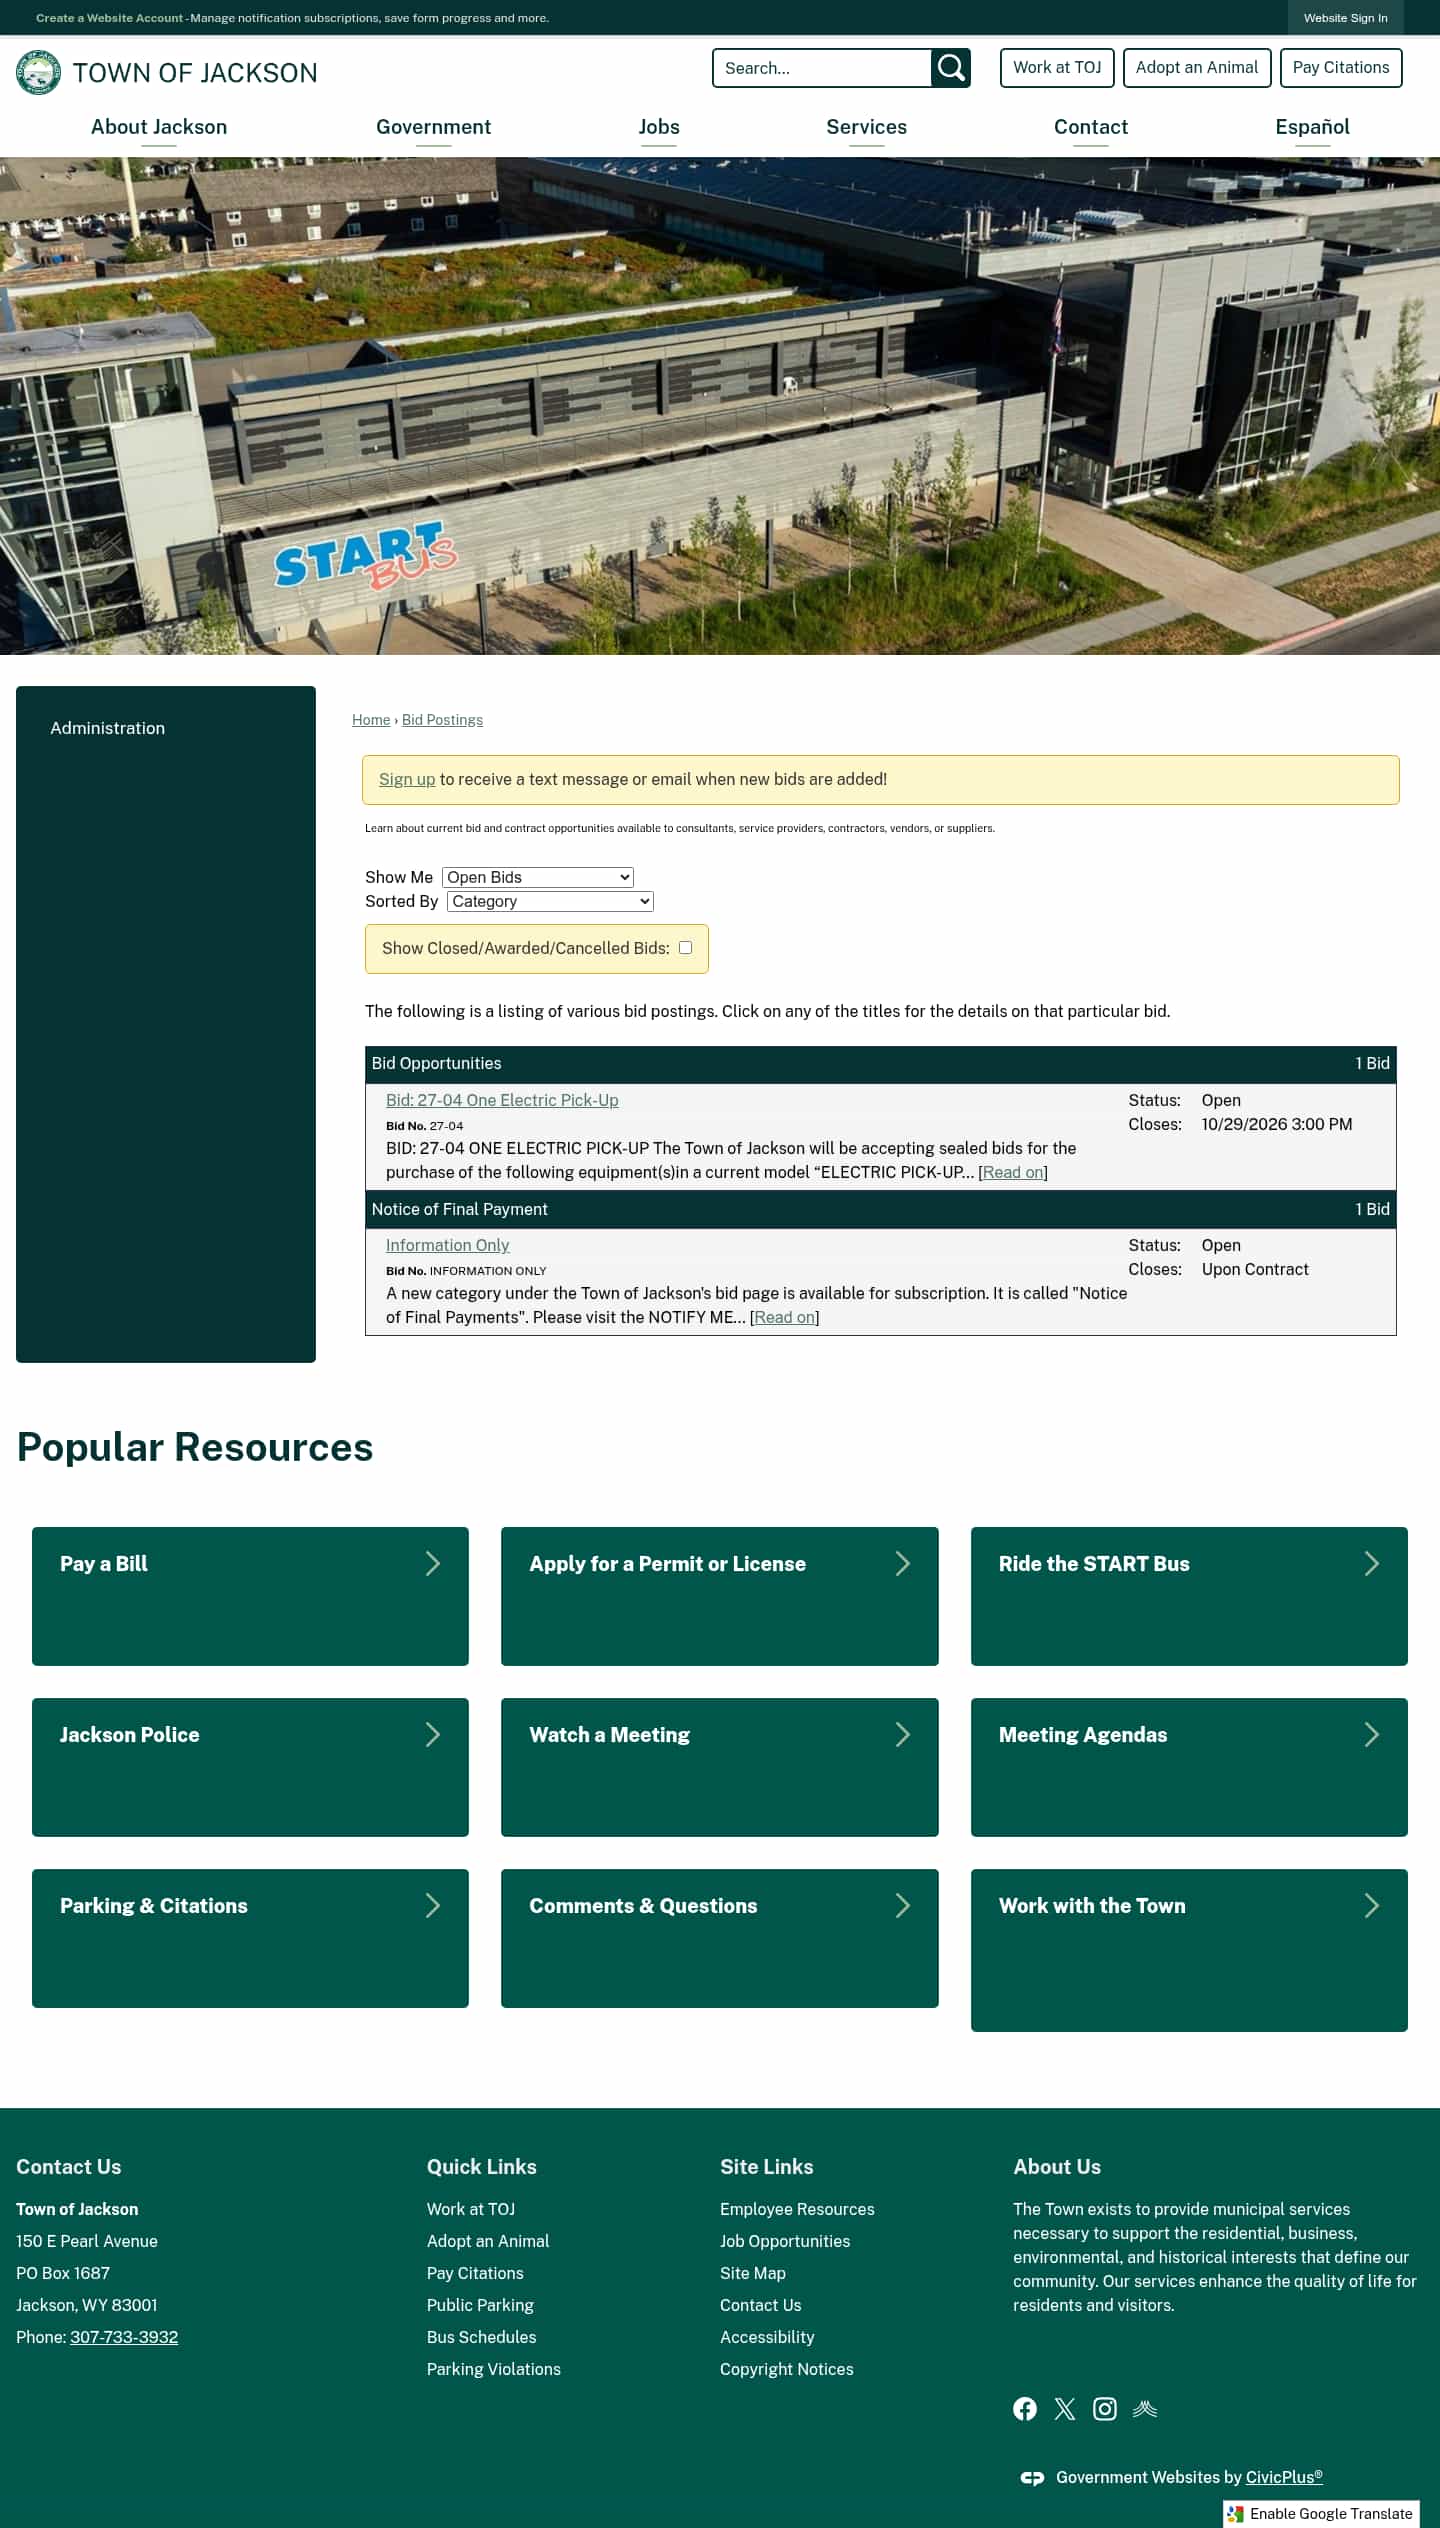Open the Bus Schedules quick link
The image size is (1440, 2528).
click(x=482, y=2337)
